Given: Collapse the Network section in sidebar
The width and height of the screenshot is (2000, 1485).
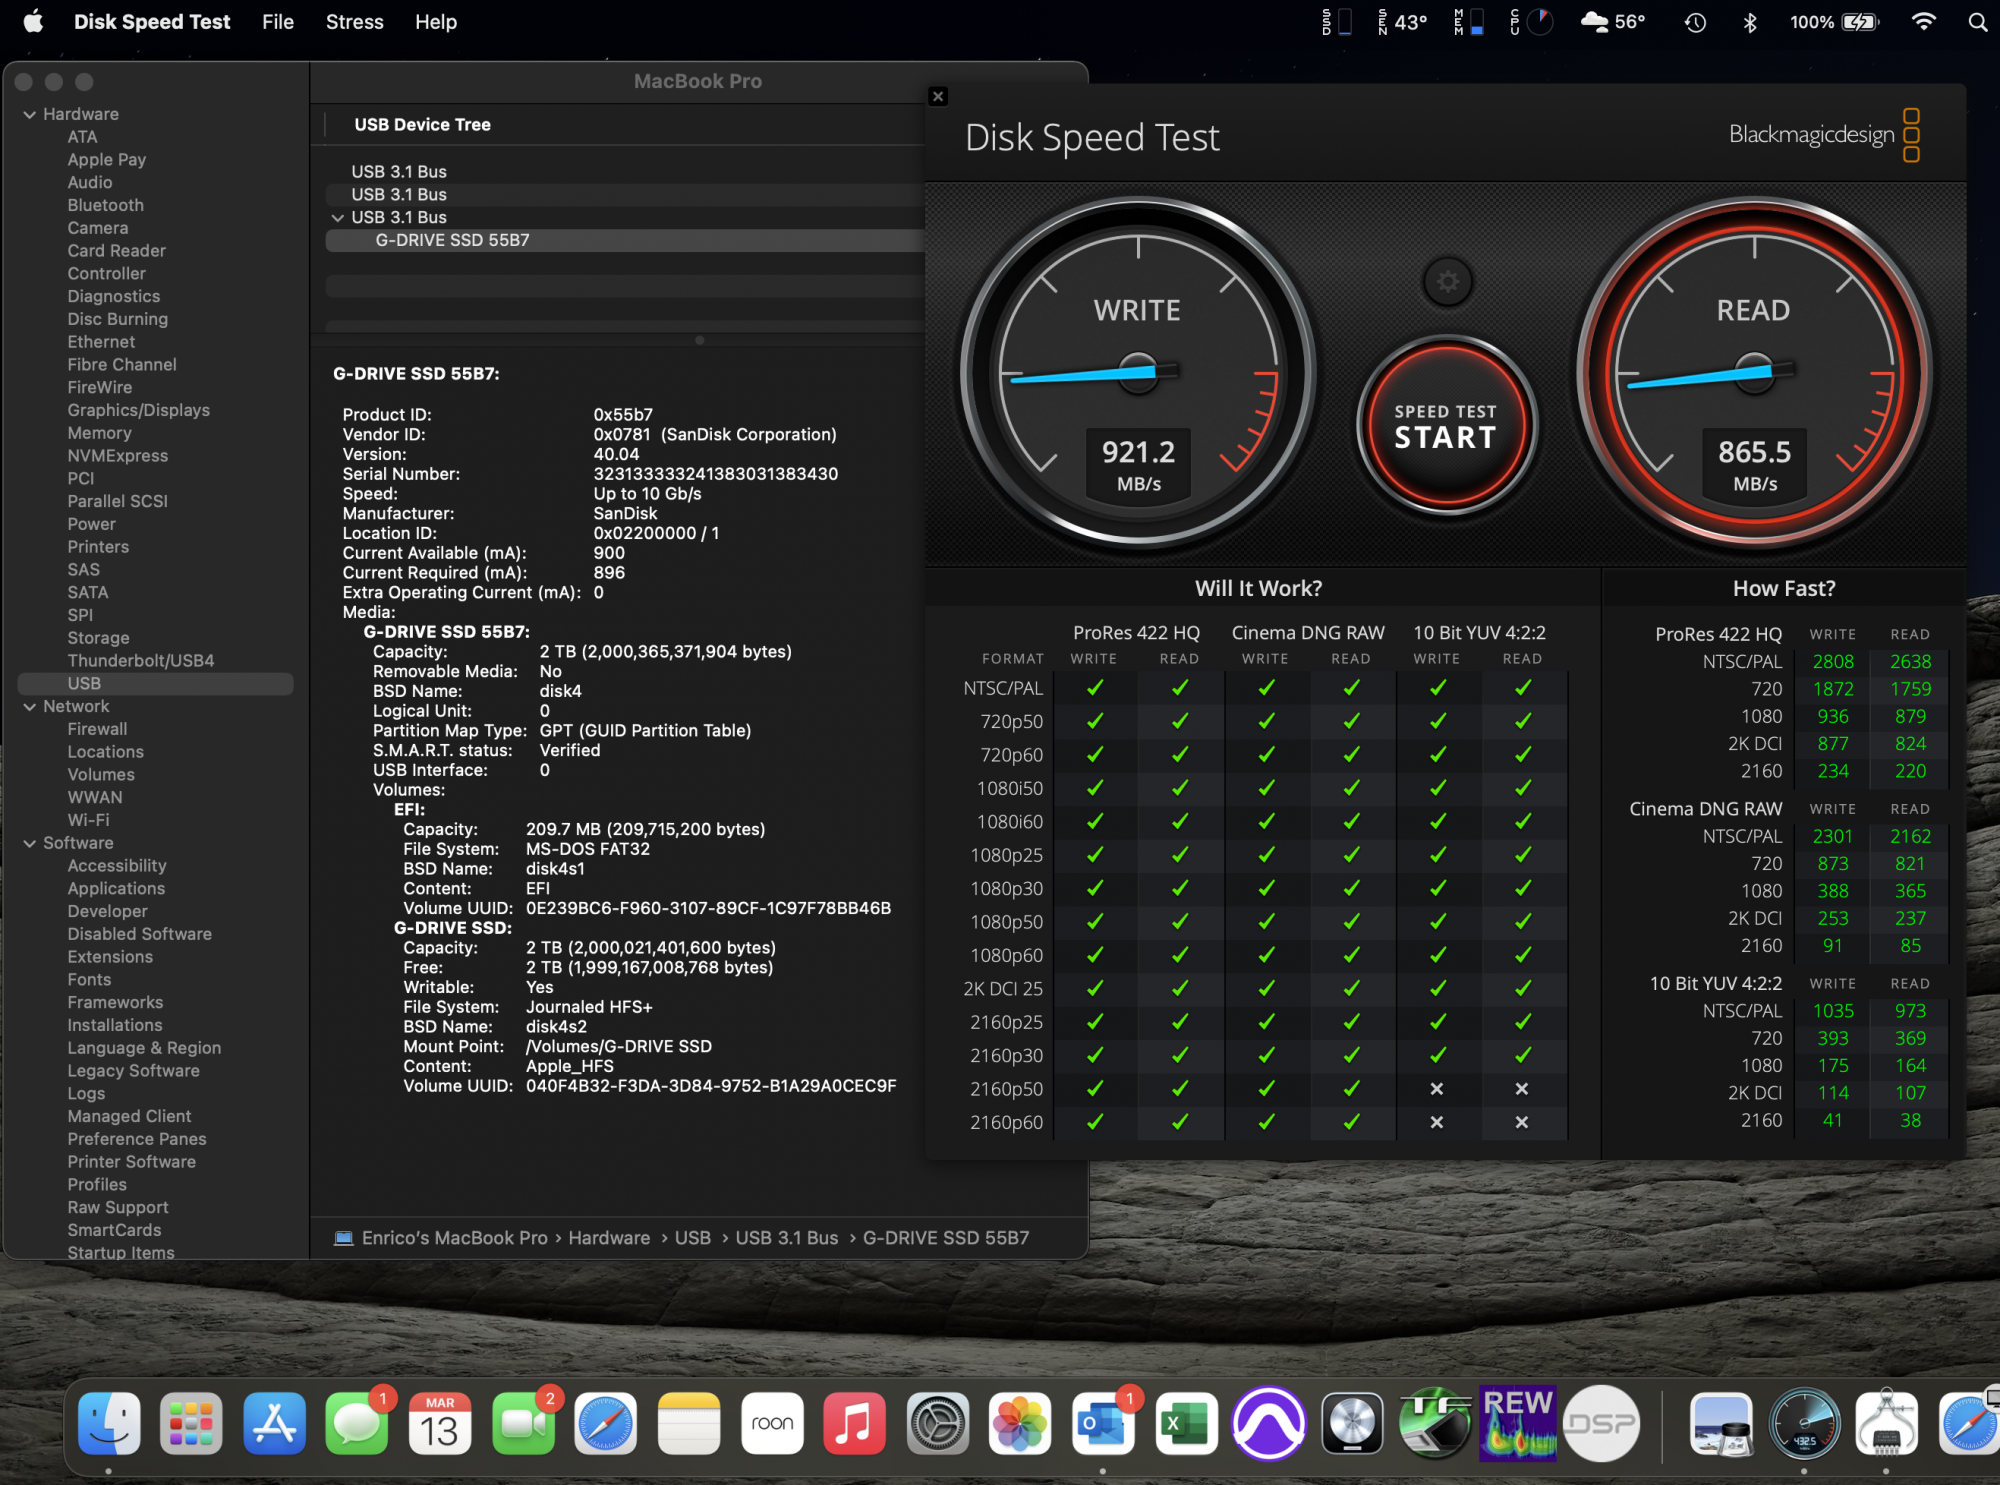Looking at the screenshot, I should click(30, 707).
